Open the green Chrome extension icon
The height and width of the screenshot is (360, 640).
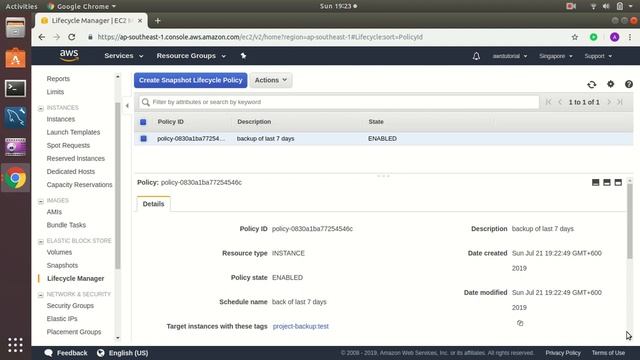pos(593,37)
